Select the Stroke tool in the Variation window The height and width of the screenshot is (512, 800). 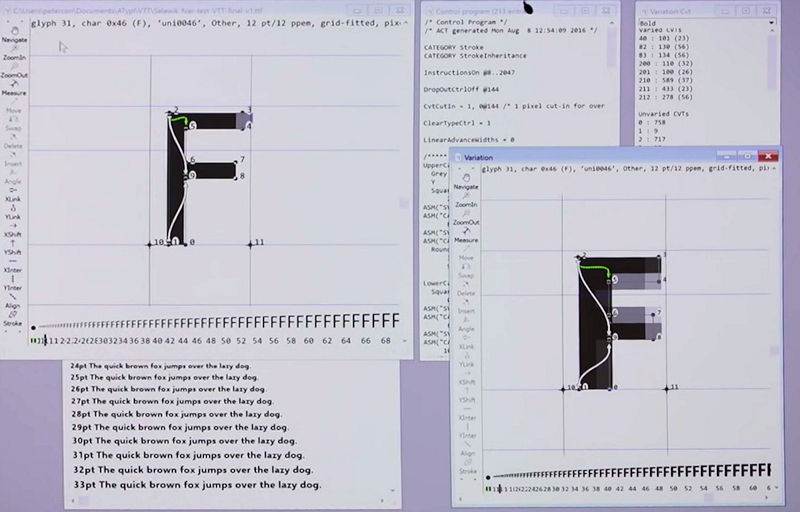[466, 465]
